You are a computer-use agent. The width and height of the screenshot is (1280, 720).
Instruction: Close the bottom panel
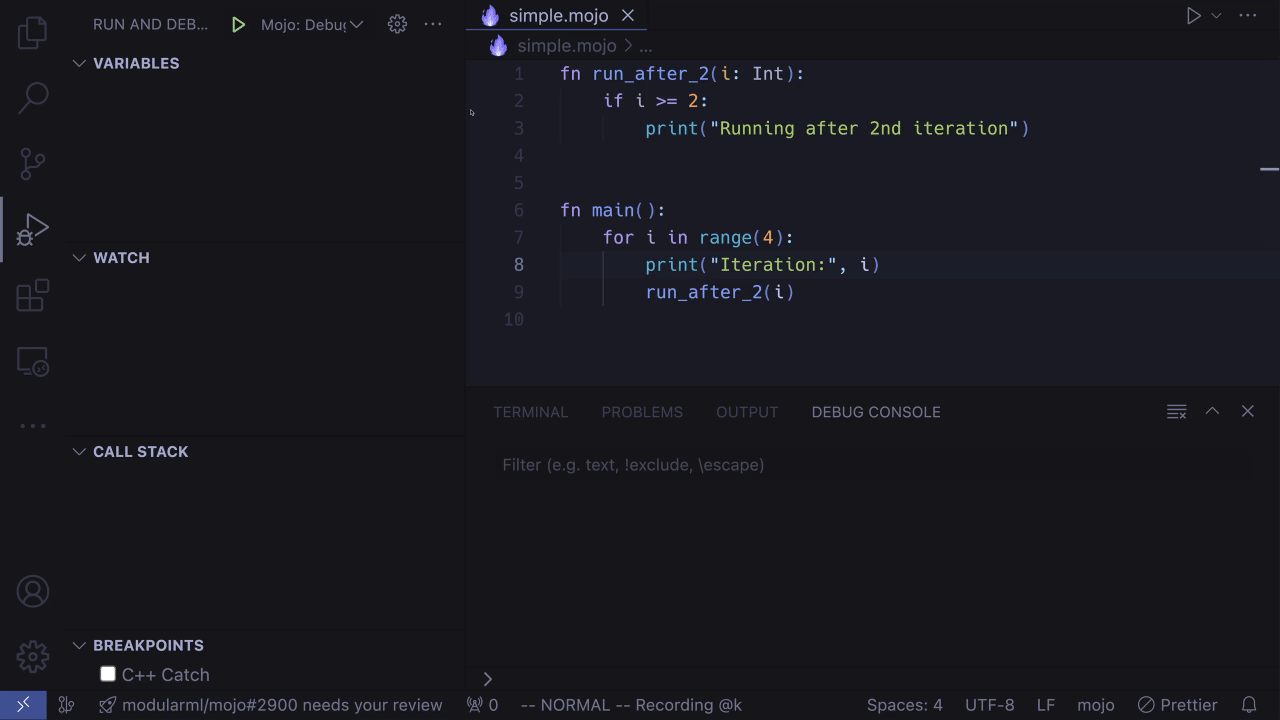1247,411
